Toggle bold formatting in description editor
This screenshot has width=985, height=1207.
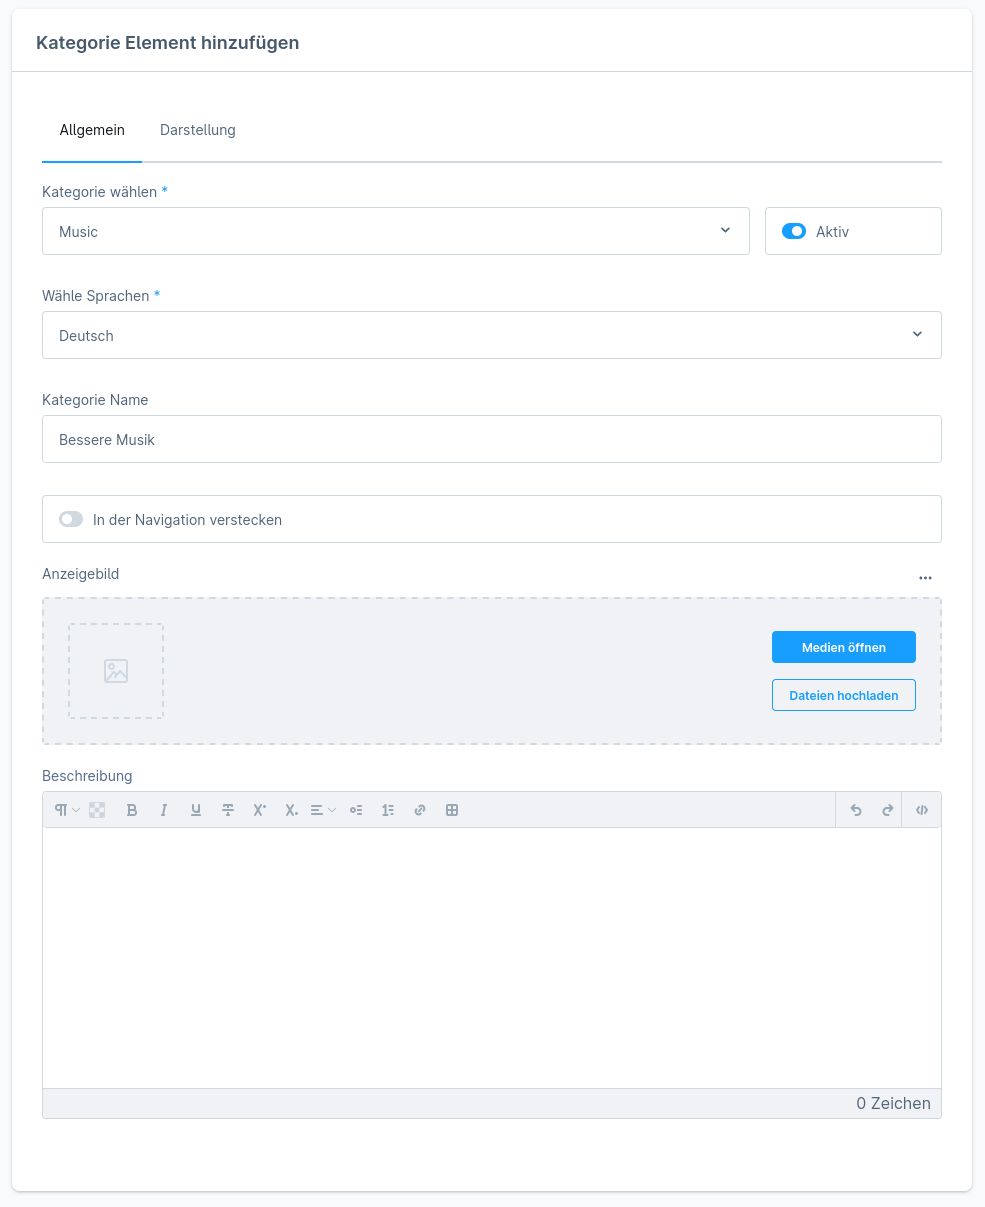click(x=132, y=810)
